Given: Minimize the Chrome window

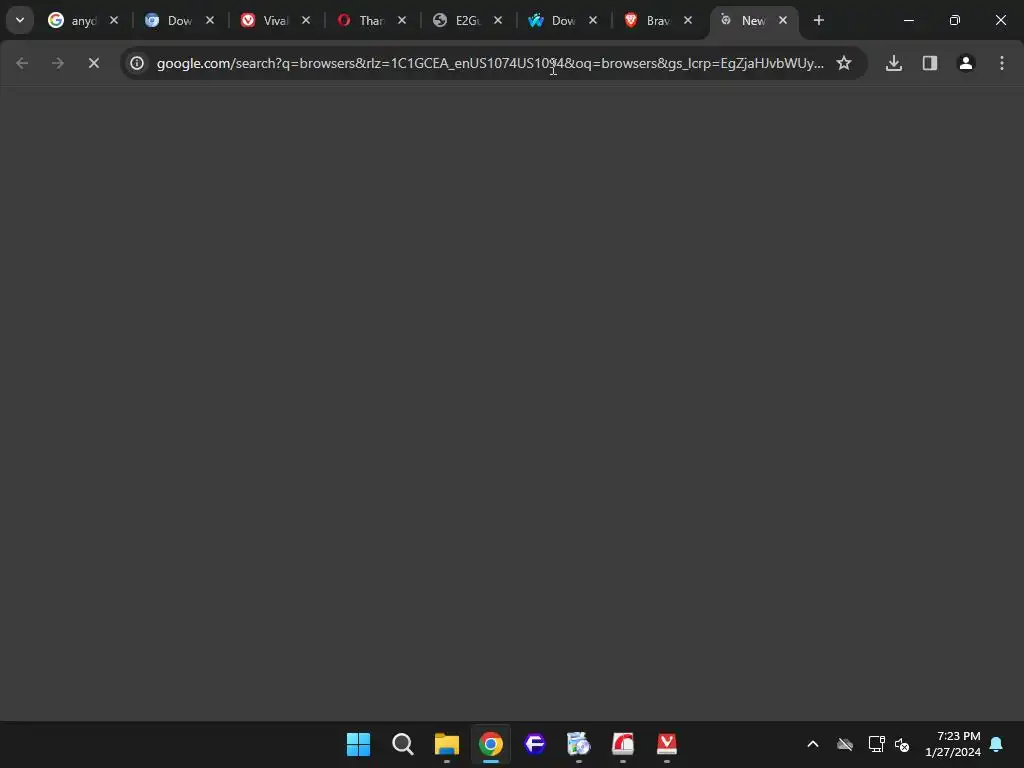Looking at the screenshot, I should [908, 20].
